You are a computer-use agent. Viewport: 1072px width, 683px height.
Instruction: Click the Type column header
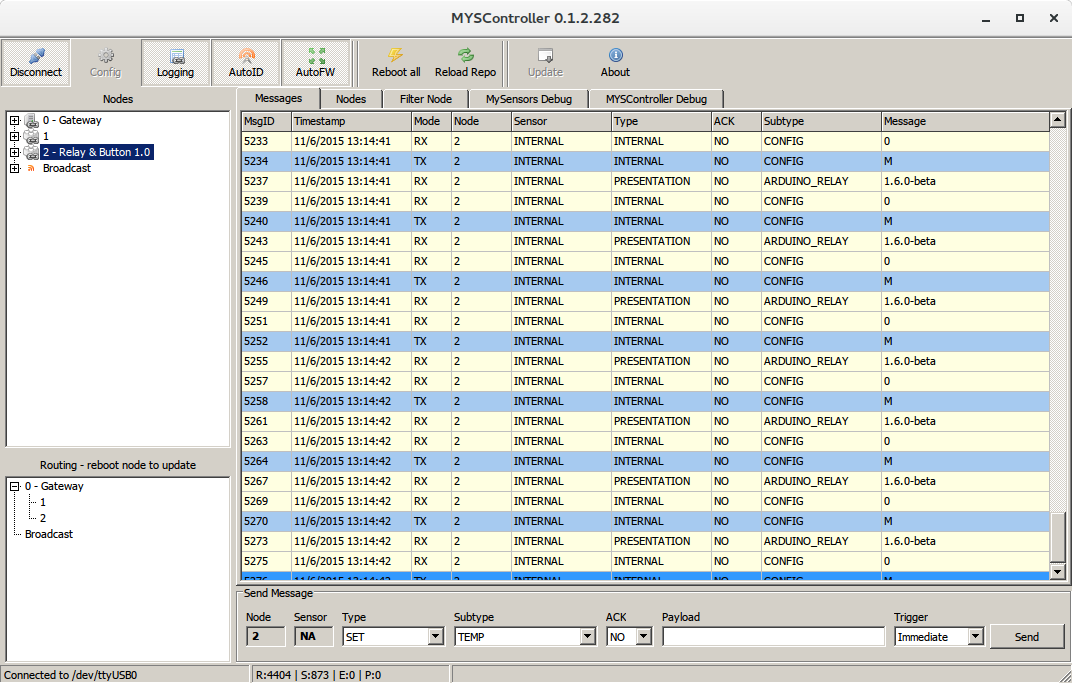click(660, 121)
